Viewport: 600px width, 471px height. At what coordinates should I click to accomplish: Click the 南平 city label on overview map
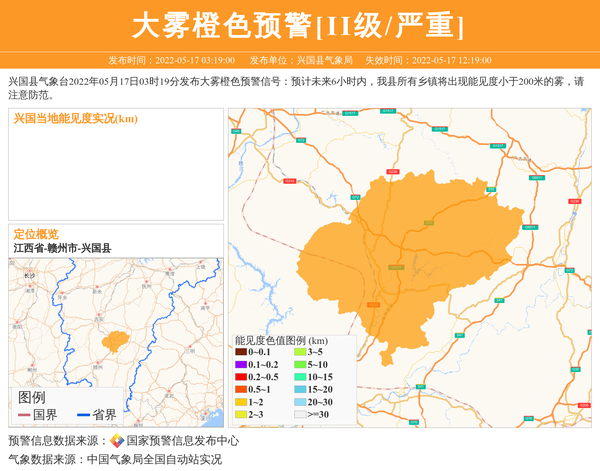coord(205,308)
